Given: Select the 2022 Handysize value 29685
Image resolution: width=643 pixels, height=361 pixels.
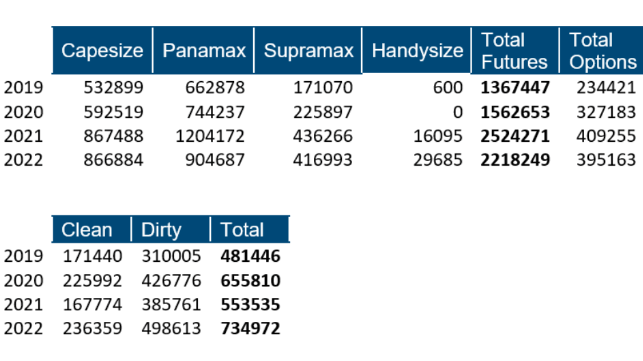Looking at the screenshot, I should click(x=438, y=160).
